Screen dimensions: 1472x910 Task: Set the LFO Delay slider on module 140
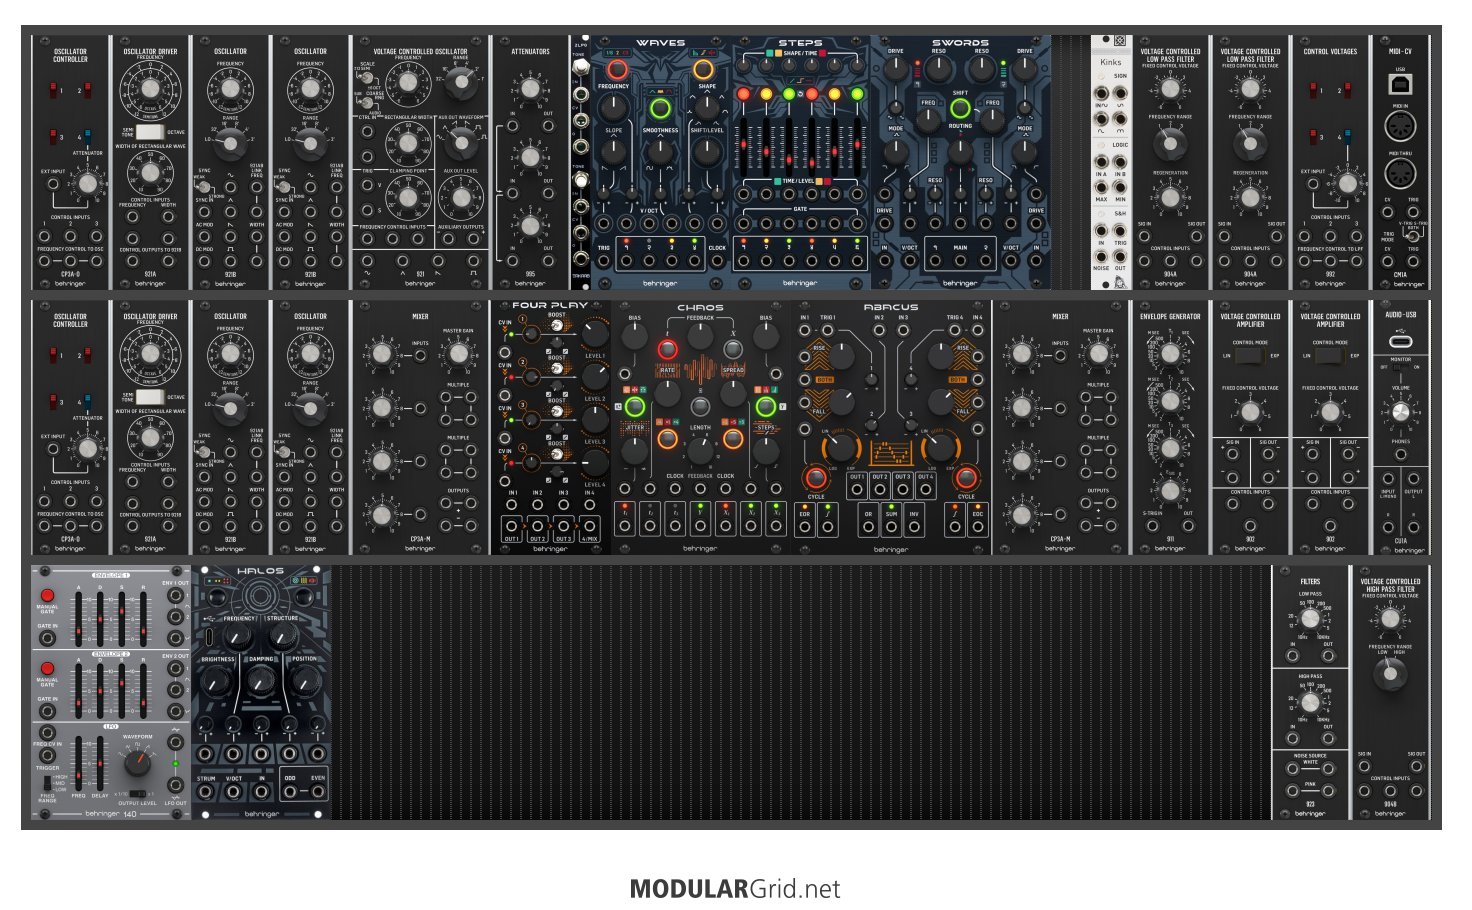click(x=101, y=765)
